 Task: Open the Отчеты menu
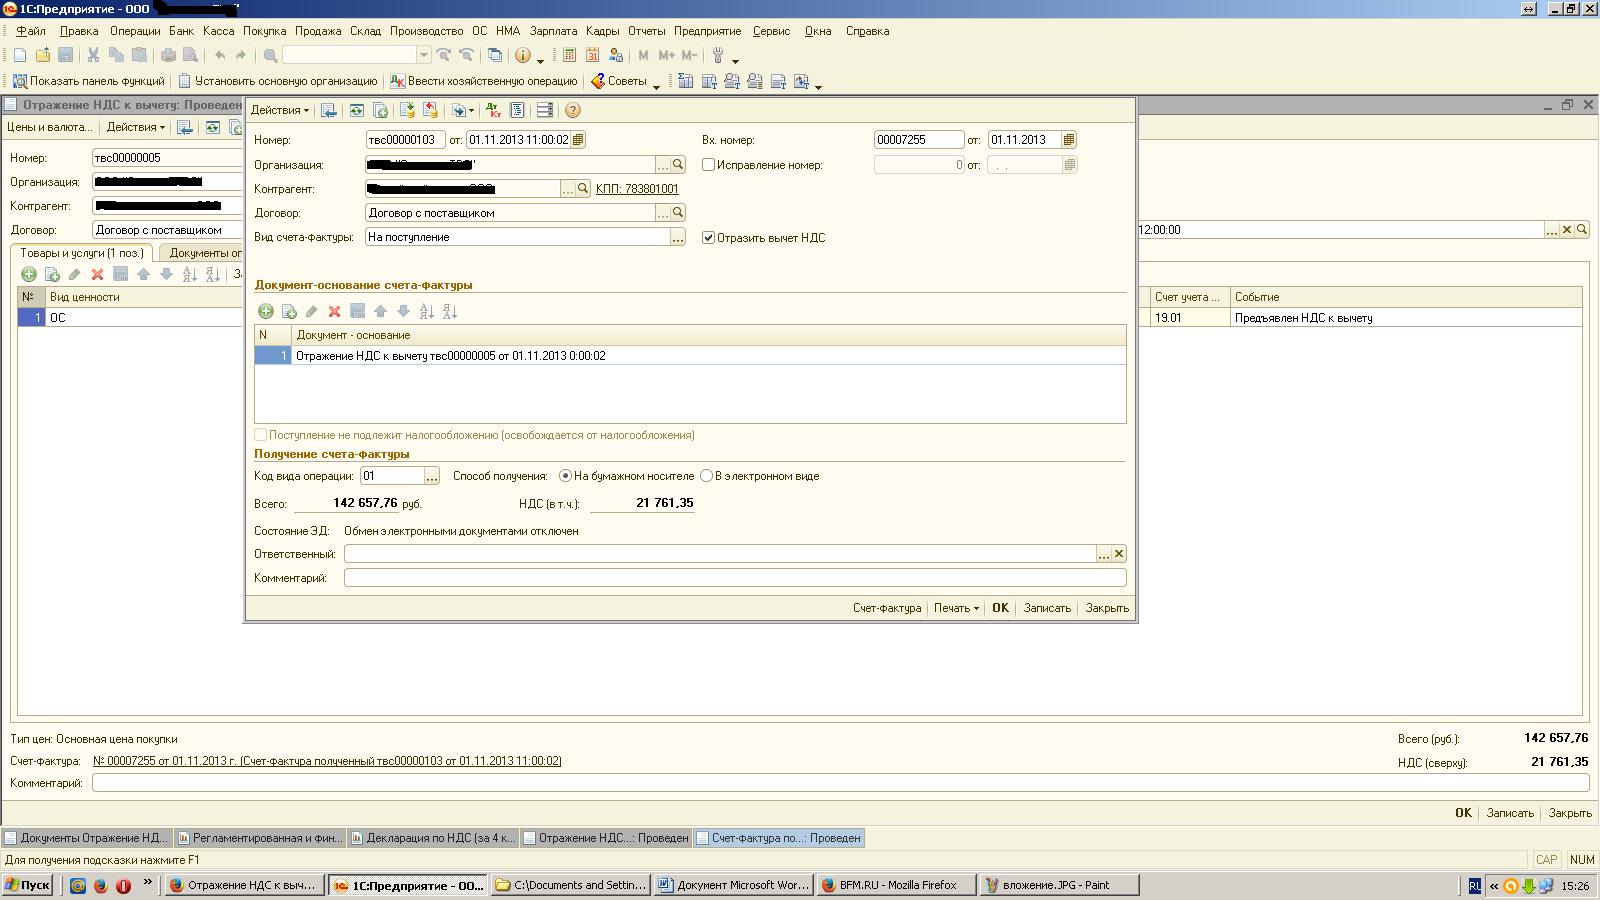click(x=646, y=31)
